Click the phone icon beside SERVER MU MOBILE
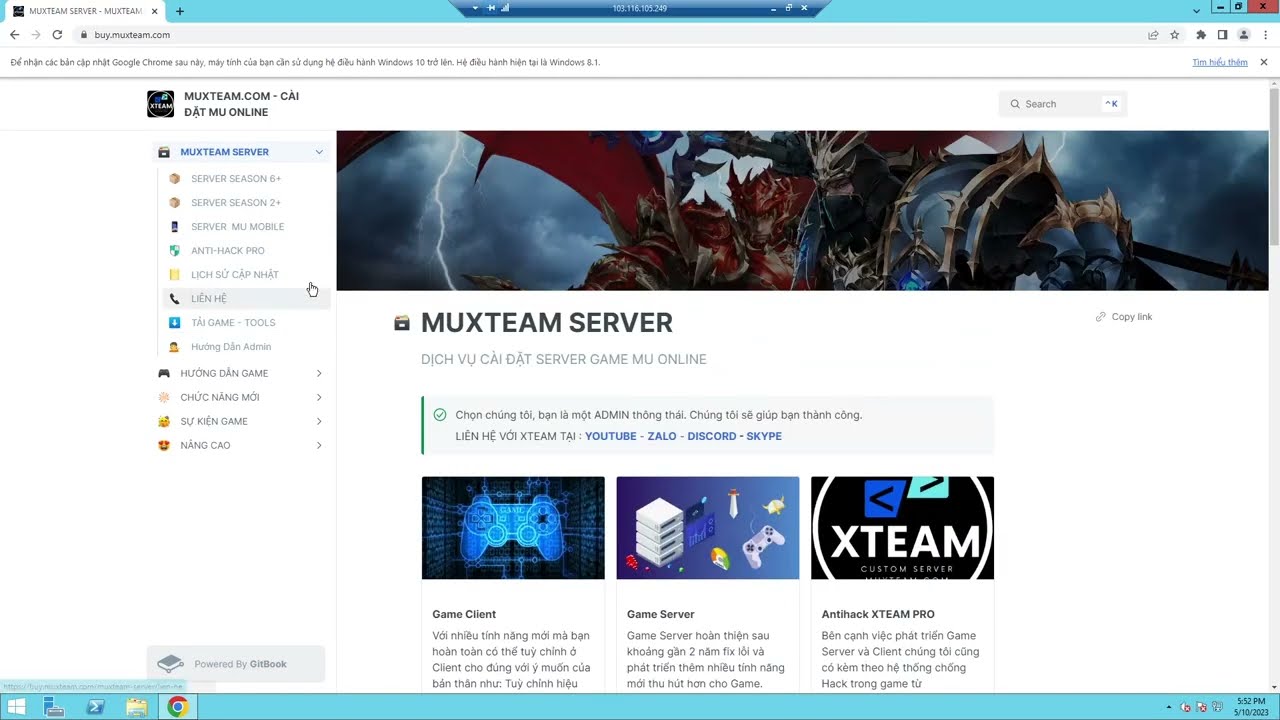This screenshot has width=1280, height=720. [174, 227]
